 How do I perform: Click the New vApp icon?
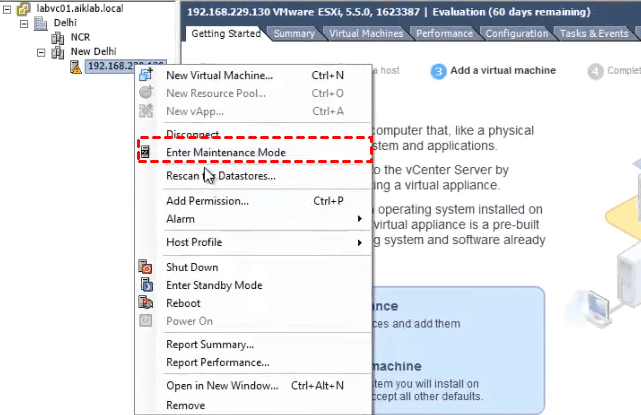point(146,111)
